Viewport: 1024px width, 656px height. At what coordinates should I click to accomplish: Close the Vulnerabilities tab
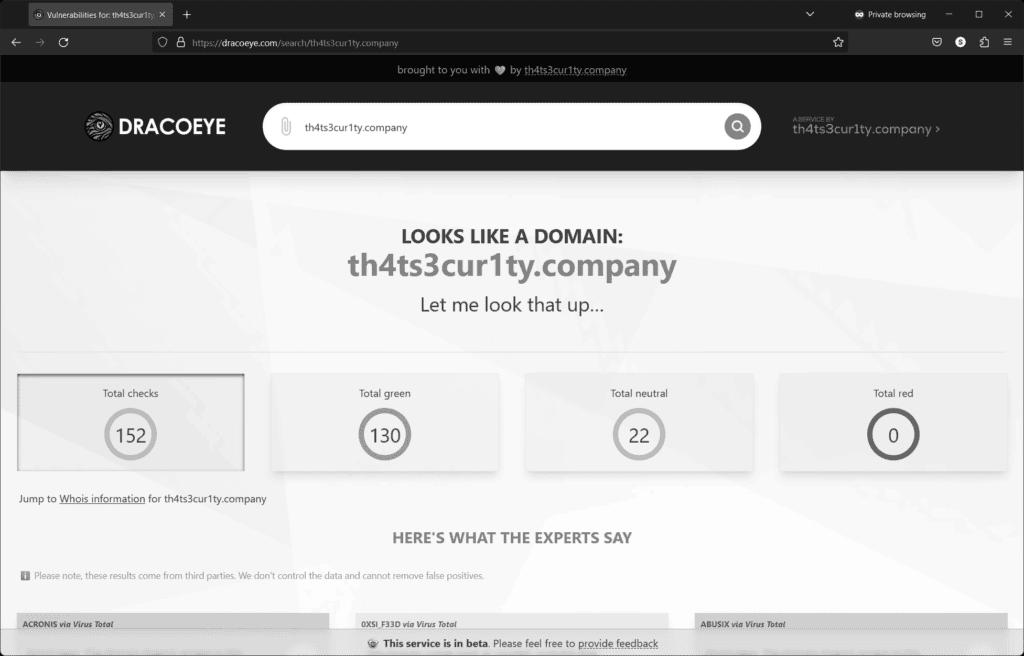point(162,14)
